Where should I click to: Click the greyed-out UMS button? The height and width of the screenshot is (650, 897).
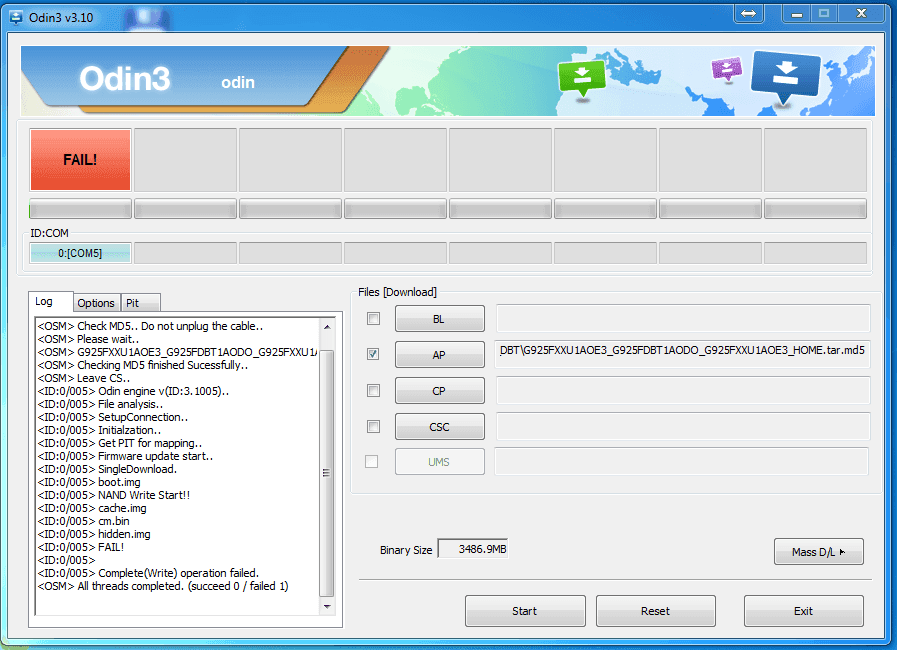(x=439, y=462)
